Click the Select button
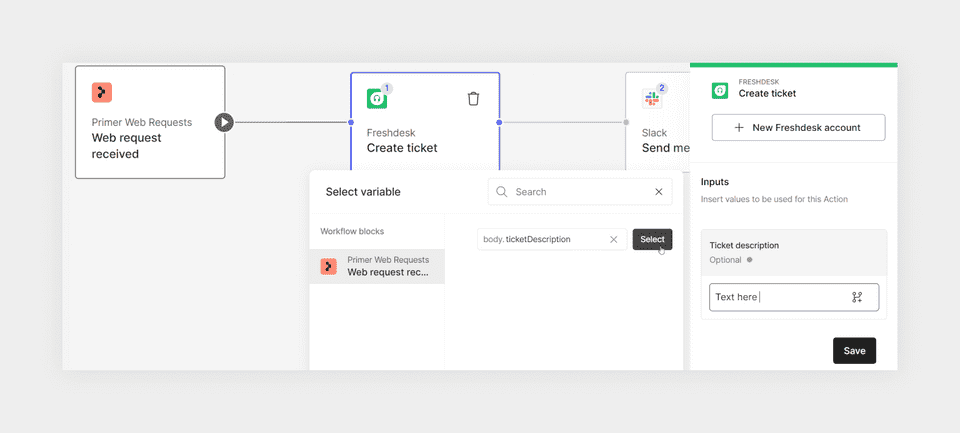Viewport: 960px width, 433px height. click(x=652, y=239)
